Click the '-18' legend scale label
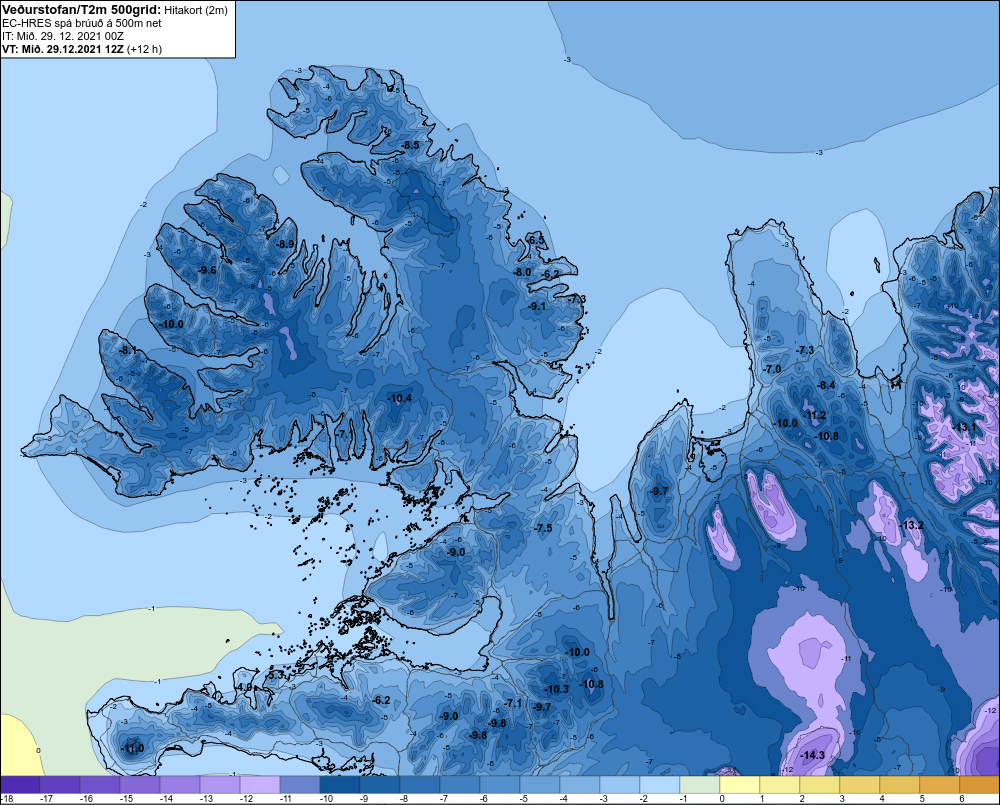The width and height of the screenshot is (1000, 805). (7, 799)
